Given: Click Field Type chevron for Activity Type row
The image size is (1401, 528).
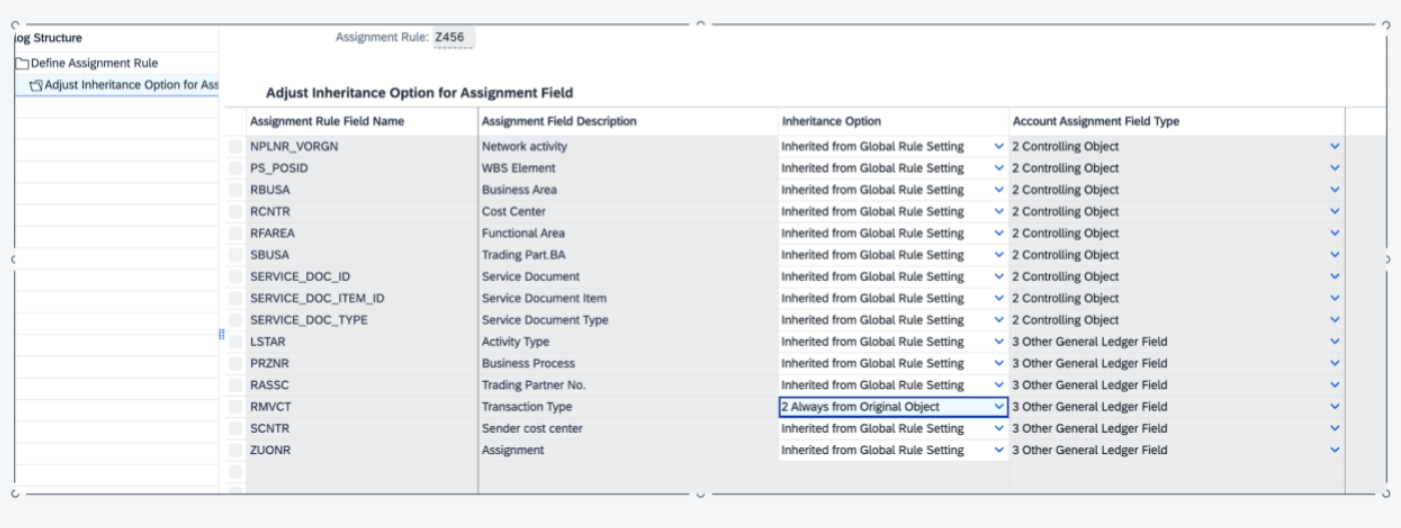Looking at the screenshot, I should [1334, 341].
